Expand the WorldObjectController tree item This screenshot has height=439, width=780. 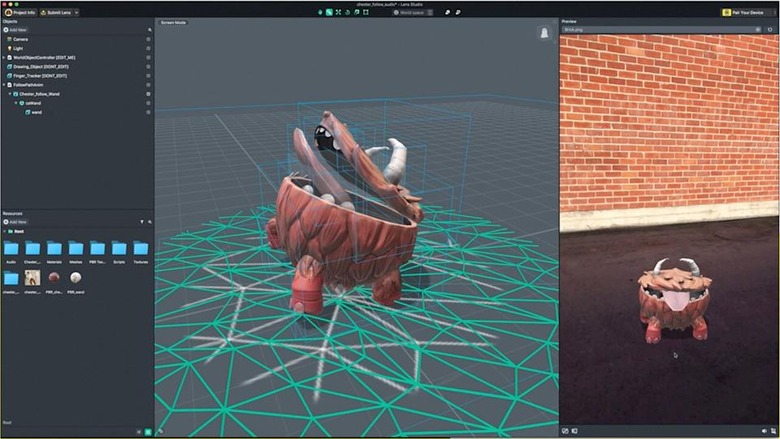pos(4,57)
